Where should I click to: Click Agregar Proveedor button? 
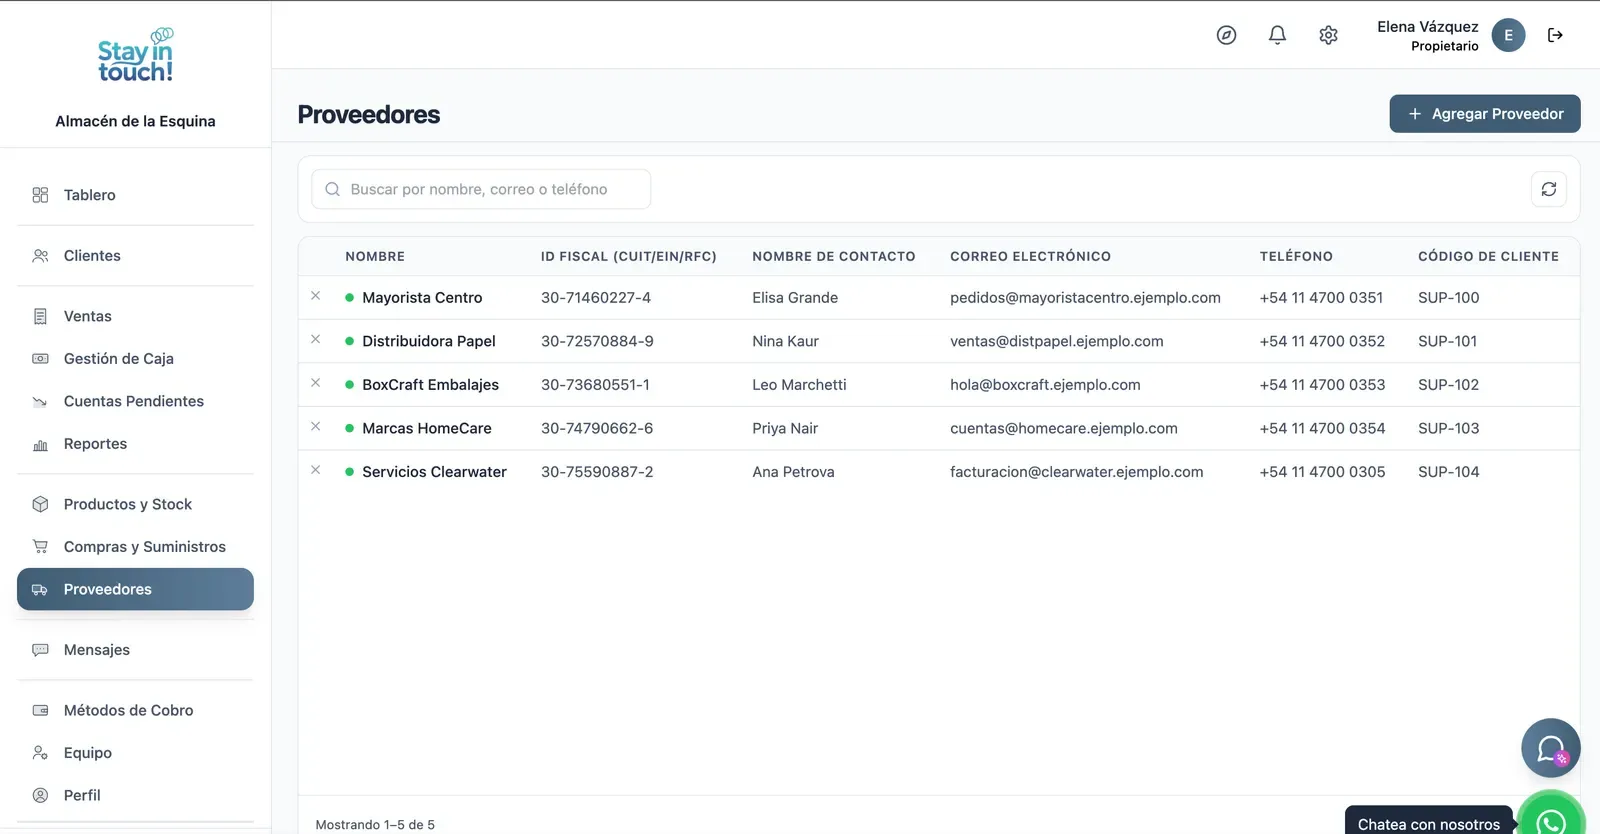click(1485, 114)
